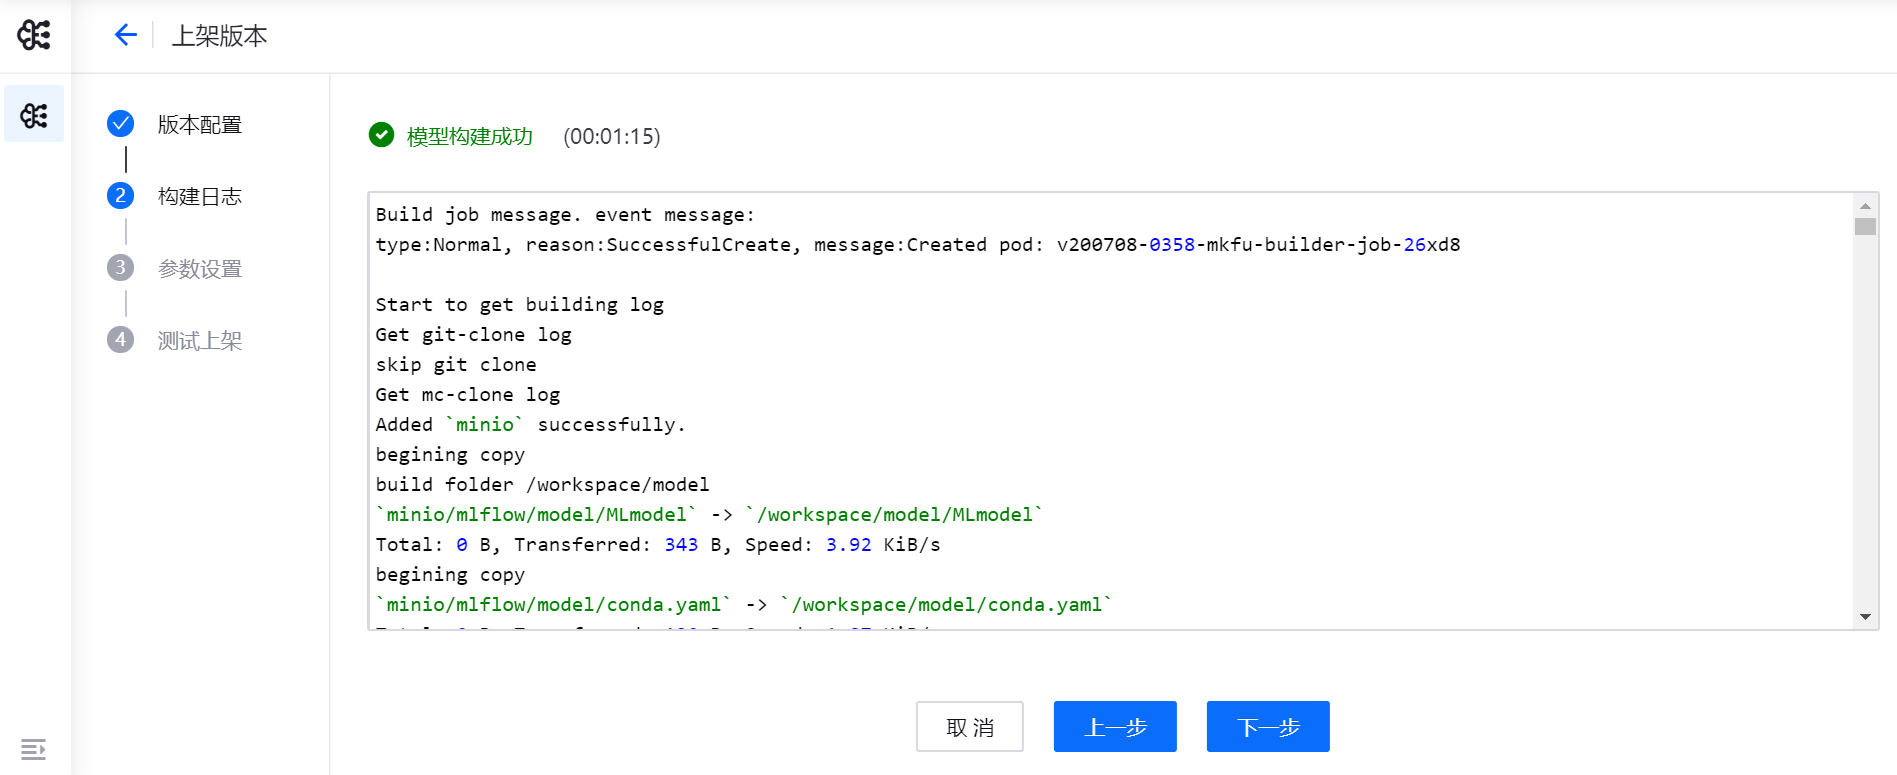Select the completed 版本配置 step checkmark
This screenshot has width=1897, height=775.
tap(120, 123)
